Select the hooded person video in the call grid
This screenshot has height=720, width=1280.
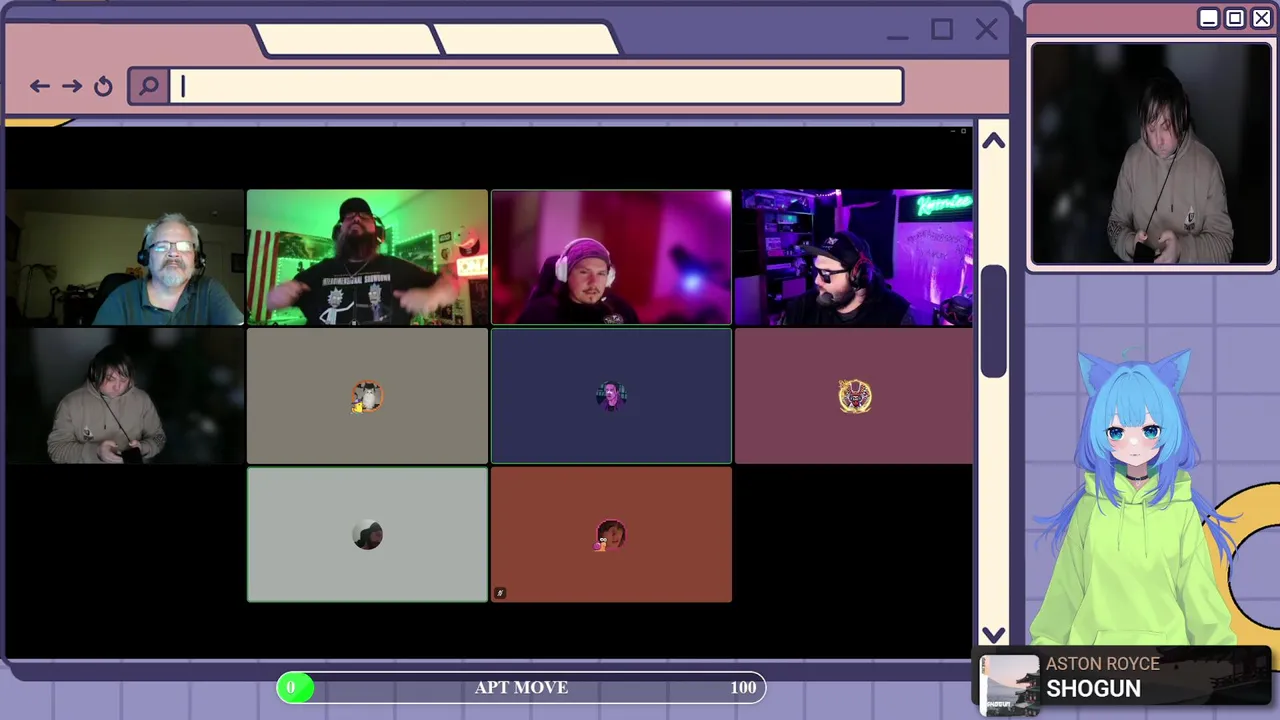pyautogui.click(x=124, y=396)
